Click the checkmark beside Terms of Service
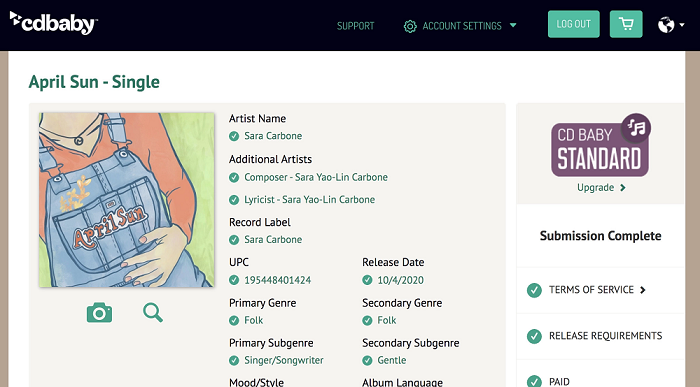Screen dimensions: 700x387 coord(534,290)
